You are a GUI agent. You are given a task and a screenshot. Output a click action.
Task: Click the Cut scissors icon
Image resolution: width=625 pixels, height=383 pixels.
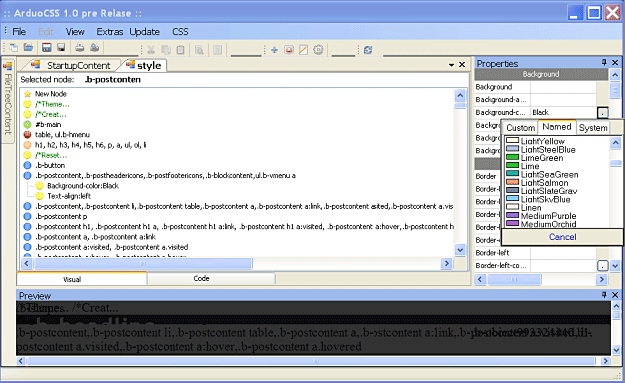point(151,50)
